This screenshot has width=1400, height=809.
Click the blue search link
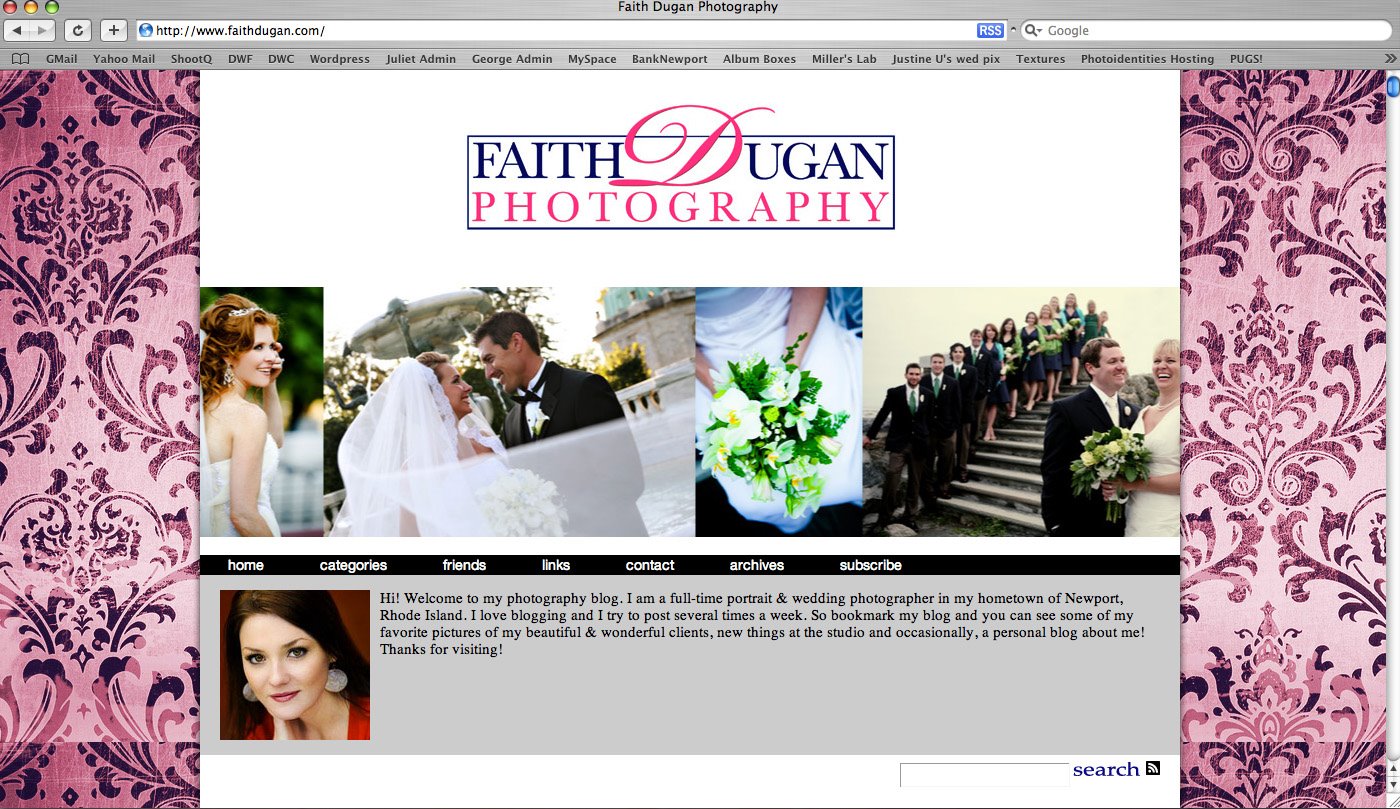pyautogui.click(x=1106, y=770)
